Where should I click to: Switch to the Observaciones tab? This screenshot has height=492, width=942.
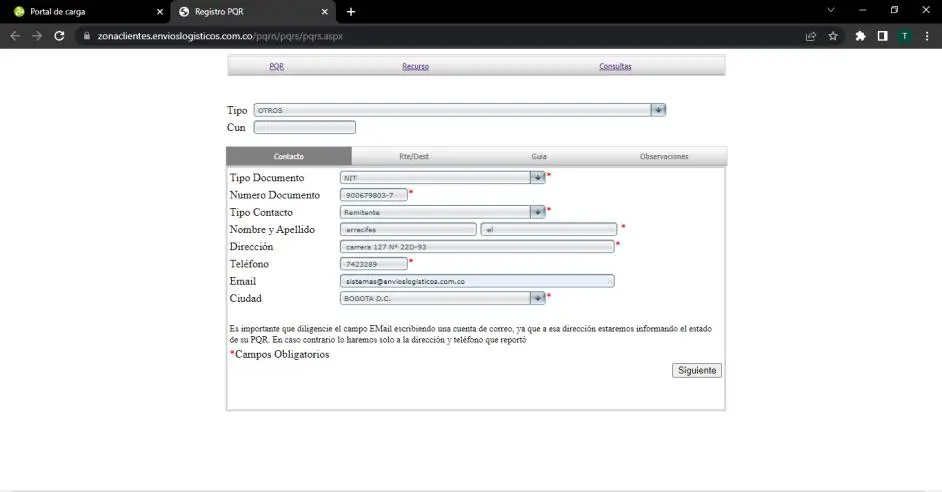pos(664,156)
